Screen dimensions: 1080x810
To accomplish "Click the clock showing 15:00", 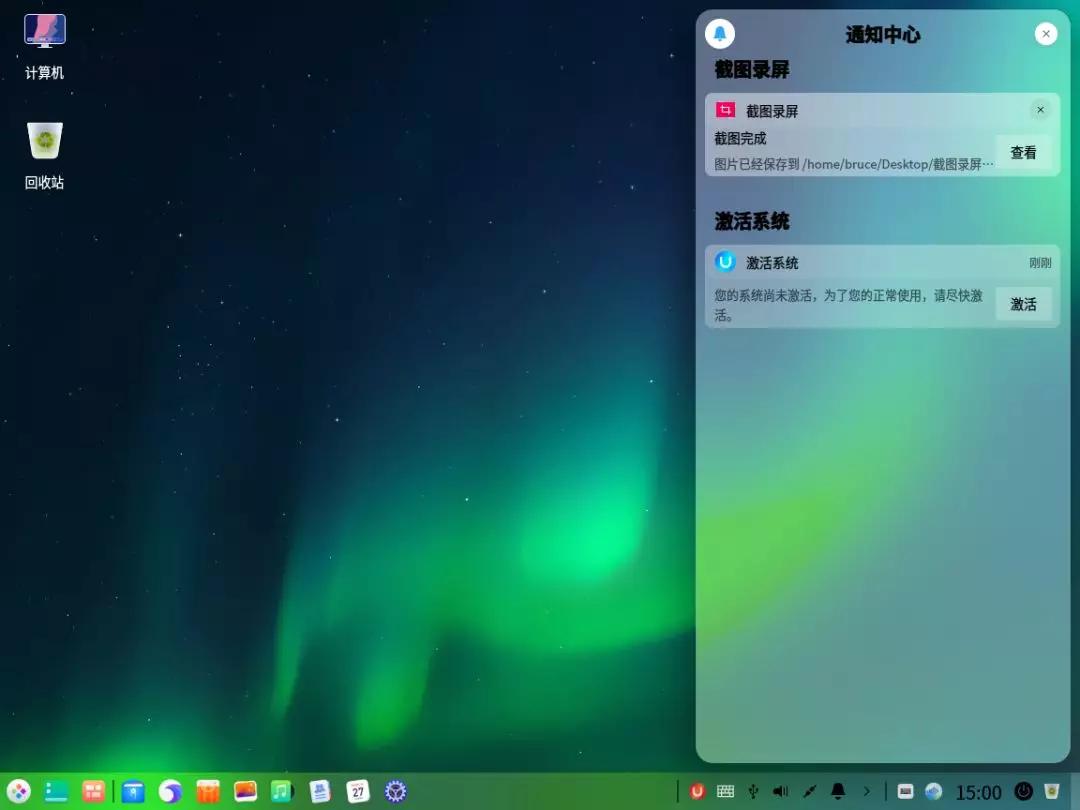I will click(980, 791).
